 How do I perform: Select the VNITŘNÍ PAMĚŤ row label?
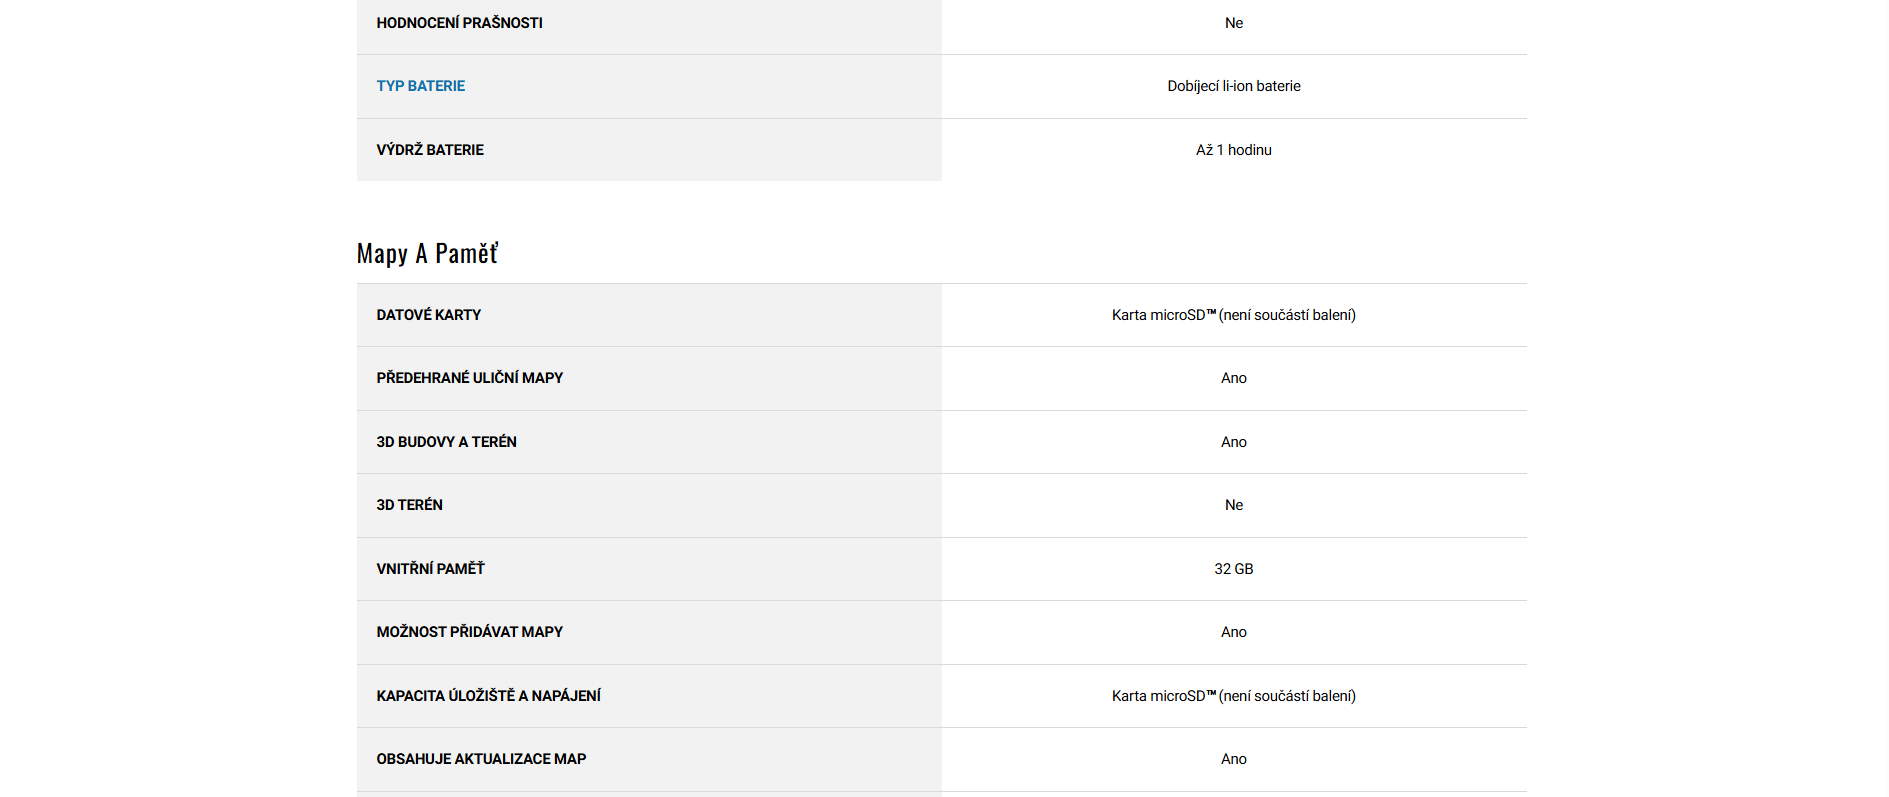pyautogui.click(x=430, y=569)
